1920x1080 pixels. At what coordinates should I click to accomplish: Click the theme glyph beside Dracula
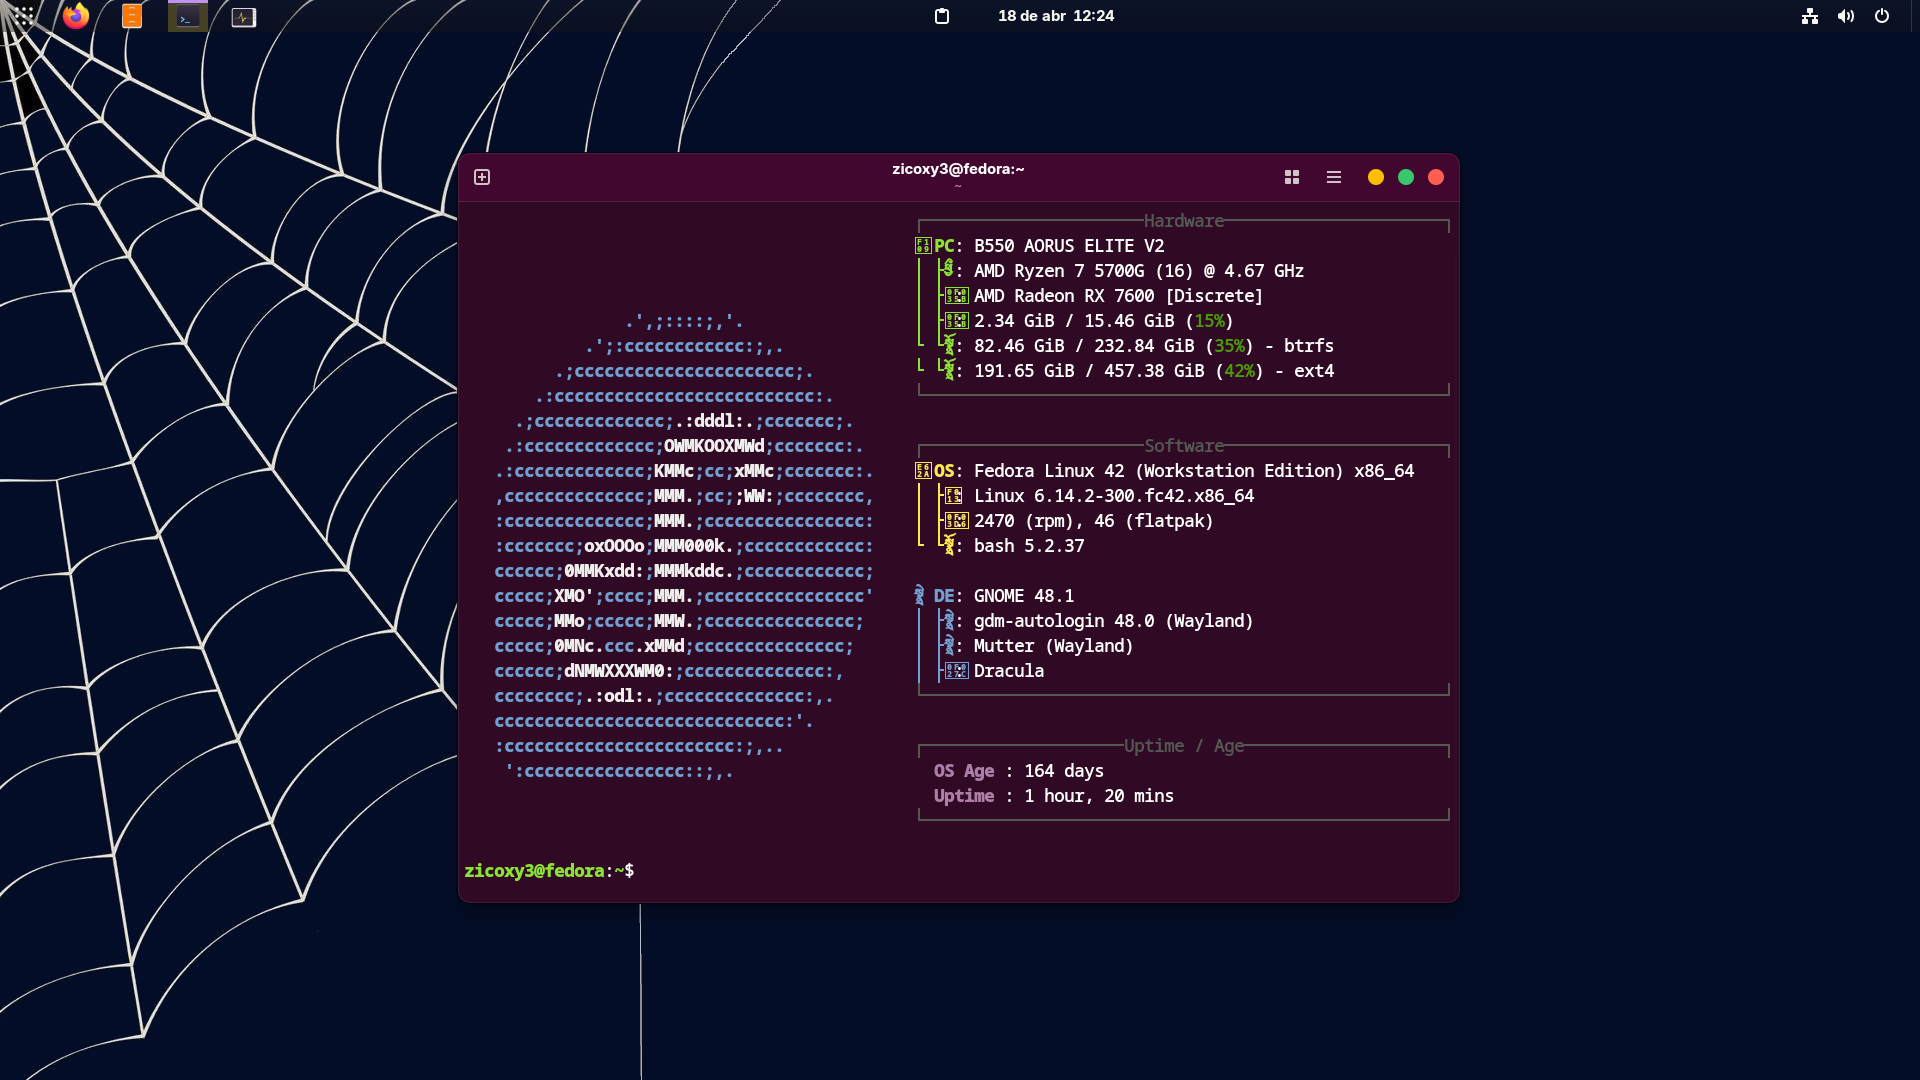(957, 671)
